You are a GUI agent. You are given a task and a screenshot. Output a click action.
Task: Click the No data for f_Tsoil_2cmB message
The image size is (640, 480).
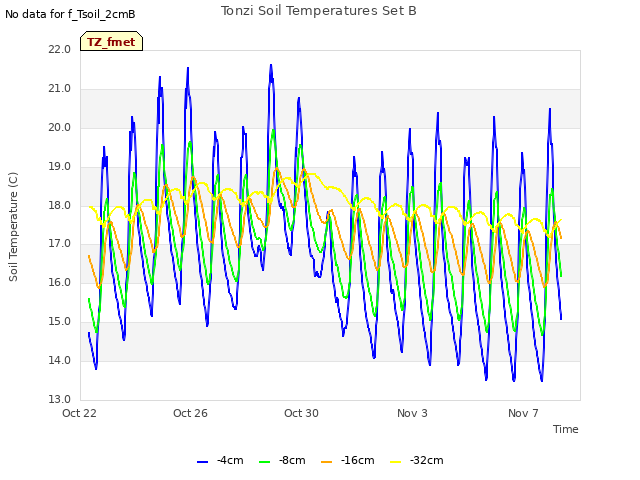[x=70, y=14]
